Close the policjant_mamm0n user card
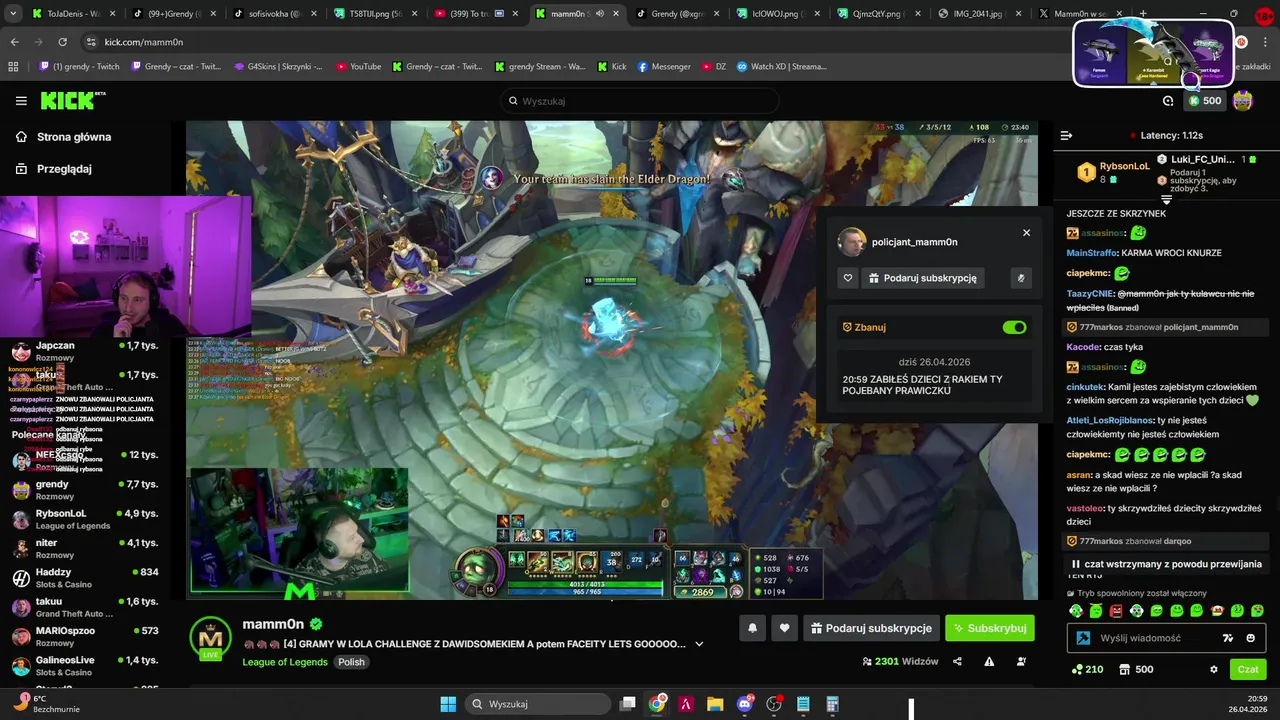Image resolution: width=1280 pixels, height=720 pixels. click(x=1026, y=233)
